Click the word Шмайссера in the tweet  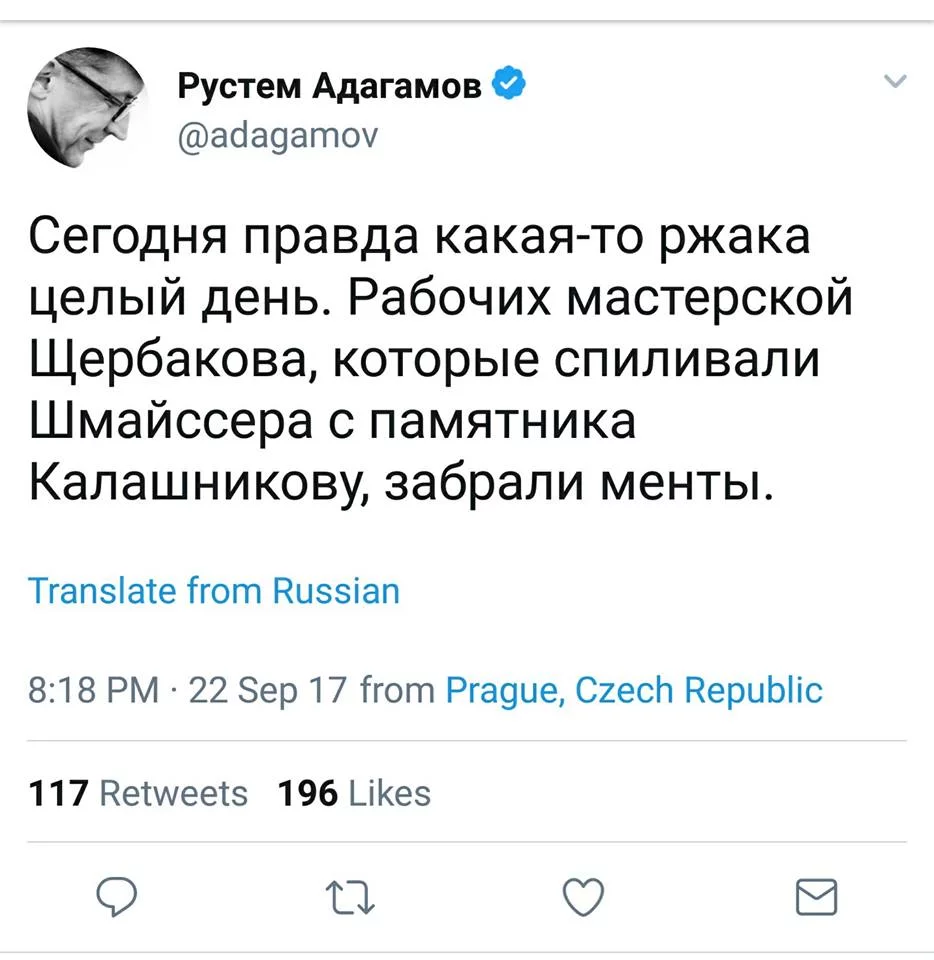tap(171, 421)
